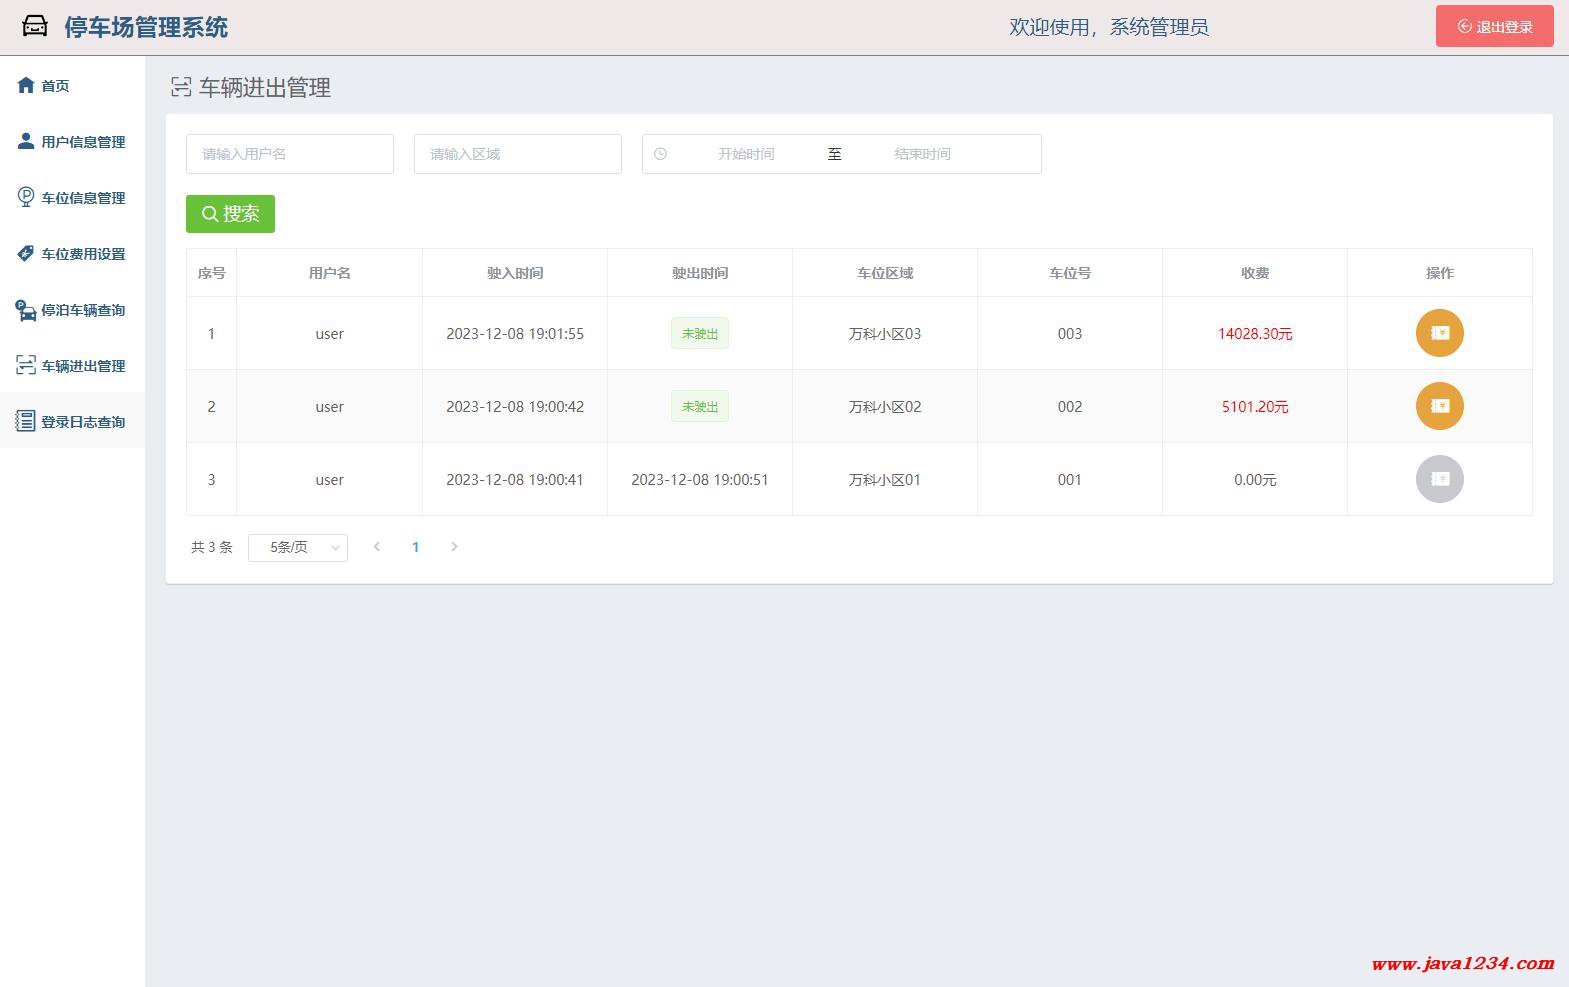
Task: Click the 开始时间 start date field
Action: click(746, 154)
